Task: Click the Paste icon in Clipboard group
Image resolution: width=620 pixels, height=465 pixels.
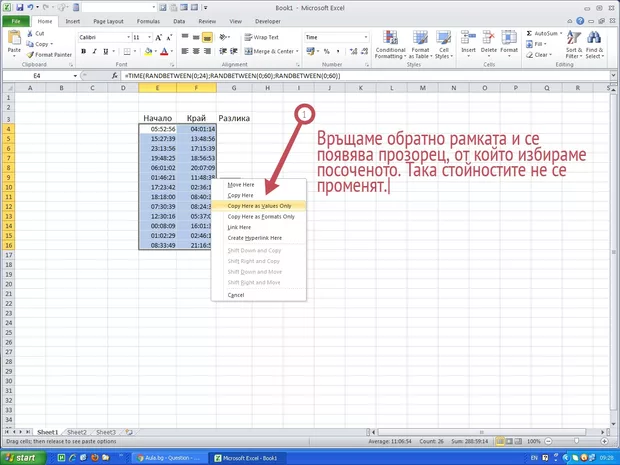Action: point(14,39)
